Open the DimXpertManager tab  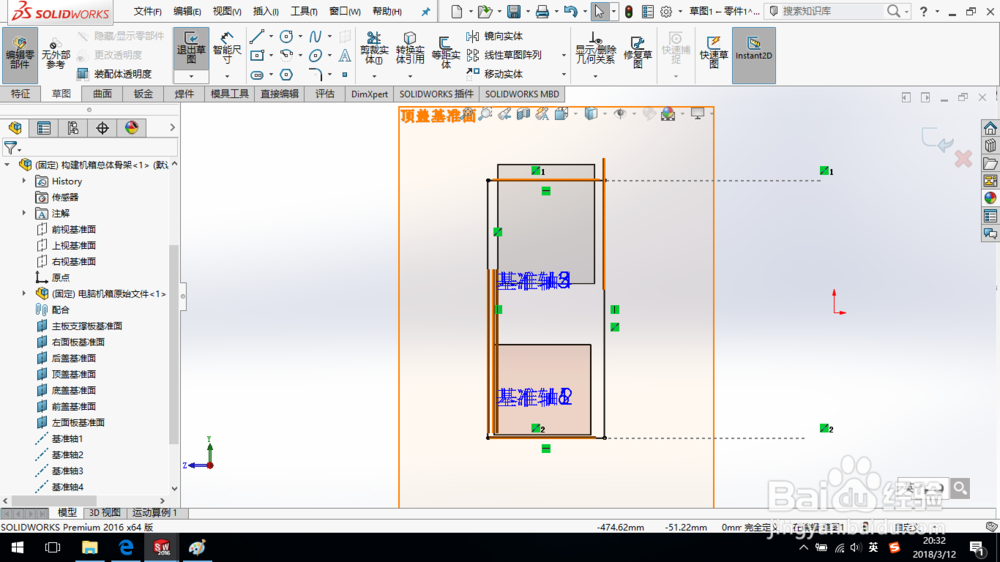tap(102, 128)
